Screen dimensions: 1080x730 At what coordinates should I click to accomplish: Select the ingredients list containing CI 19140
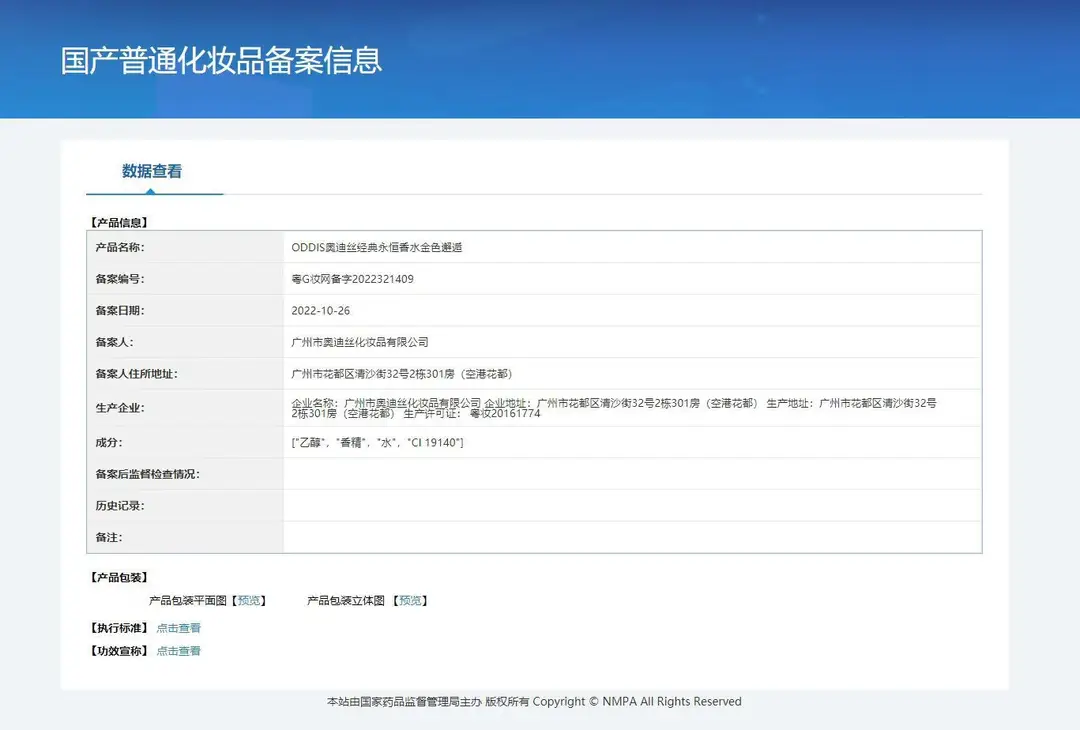tap(377, 443)
